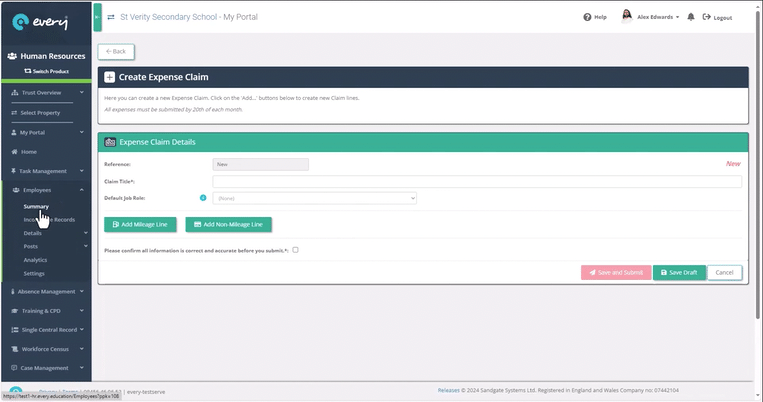The height and width of the screenshot is (402, 763).
Task: Open Settings under Employees
Action: tap(34, 274)
